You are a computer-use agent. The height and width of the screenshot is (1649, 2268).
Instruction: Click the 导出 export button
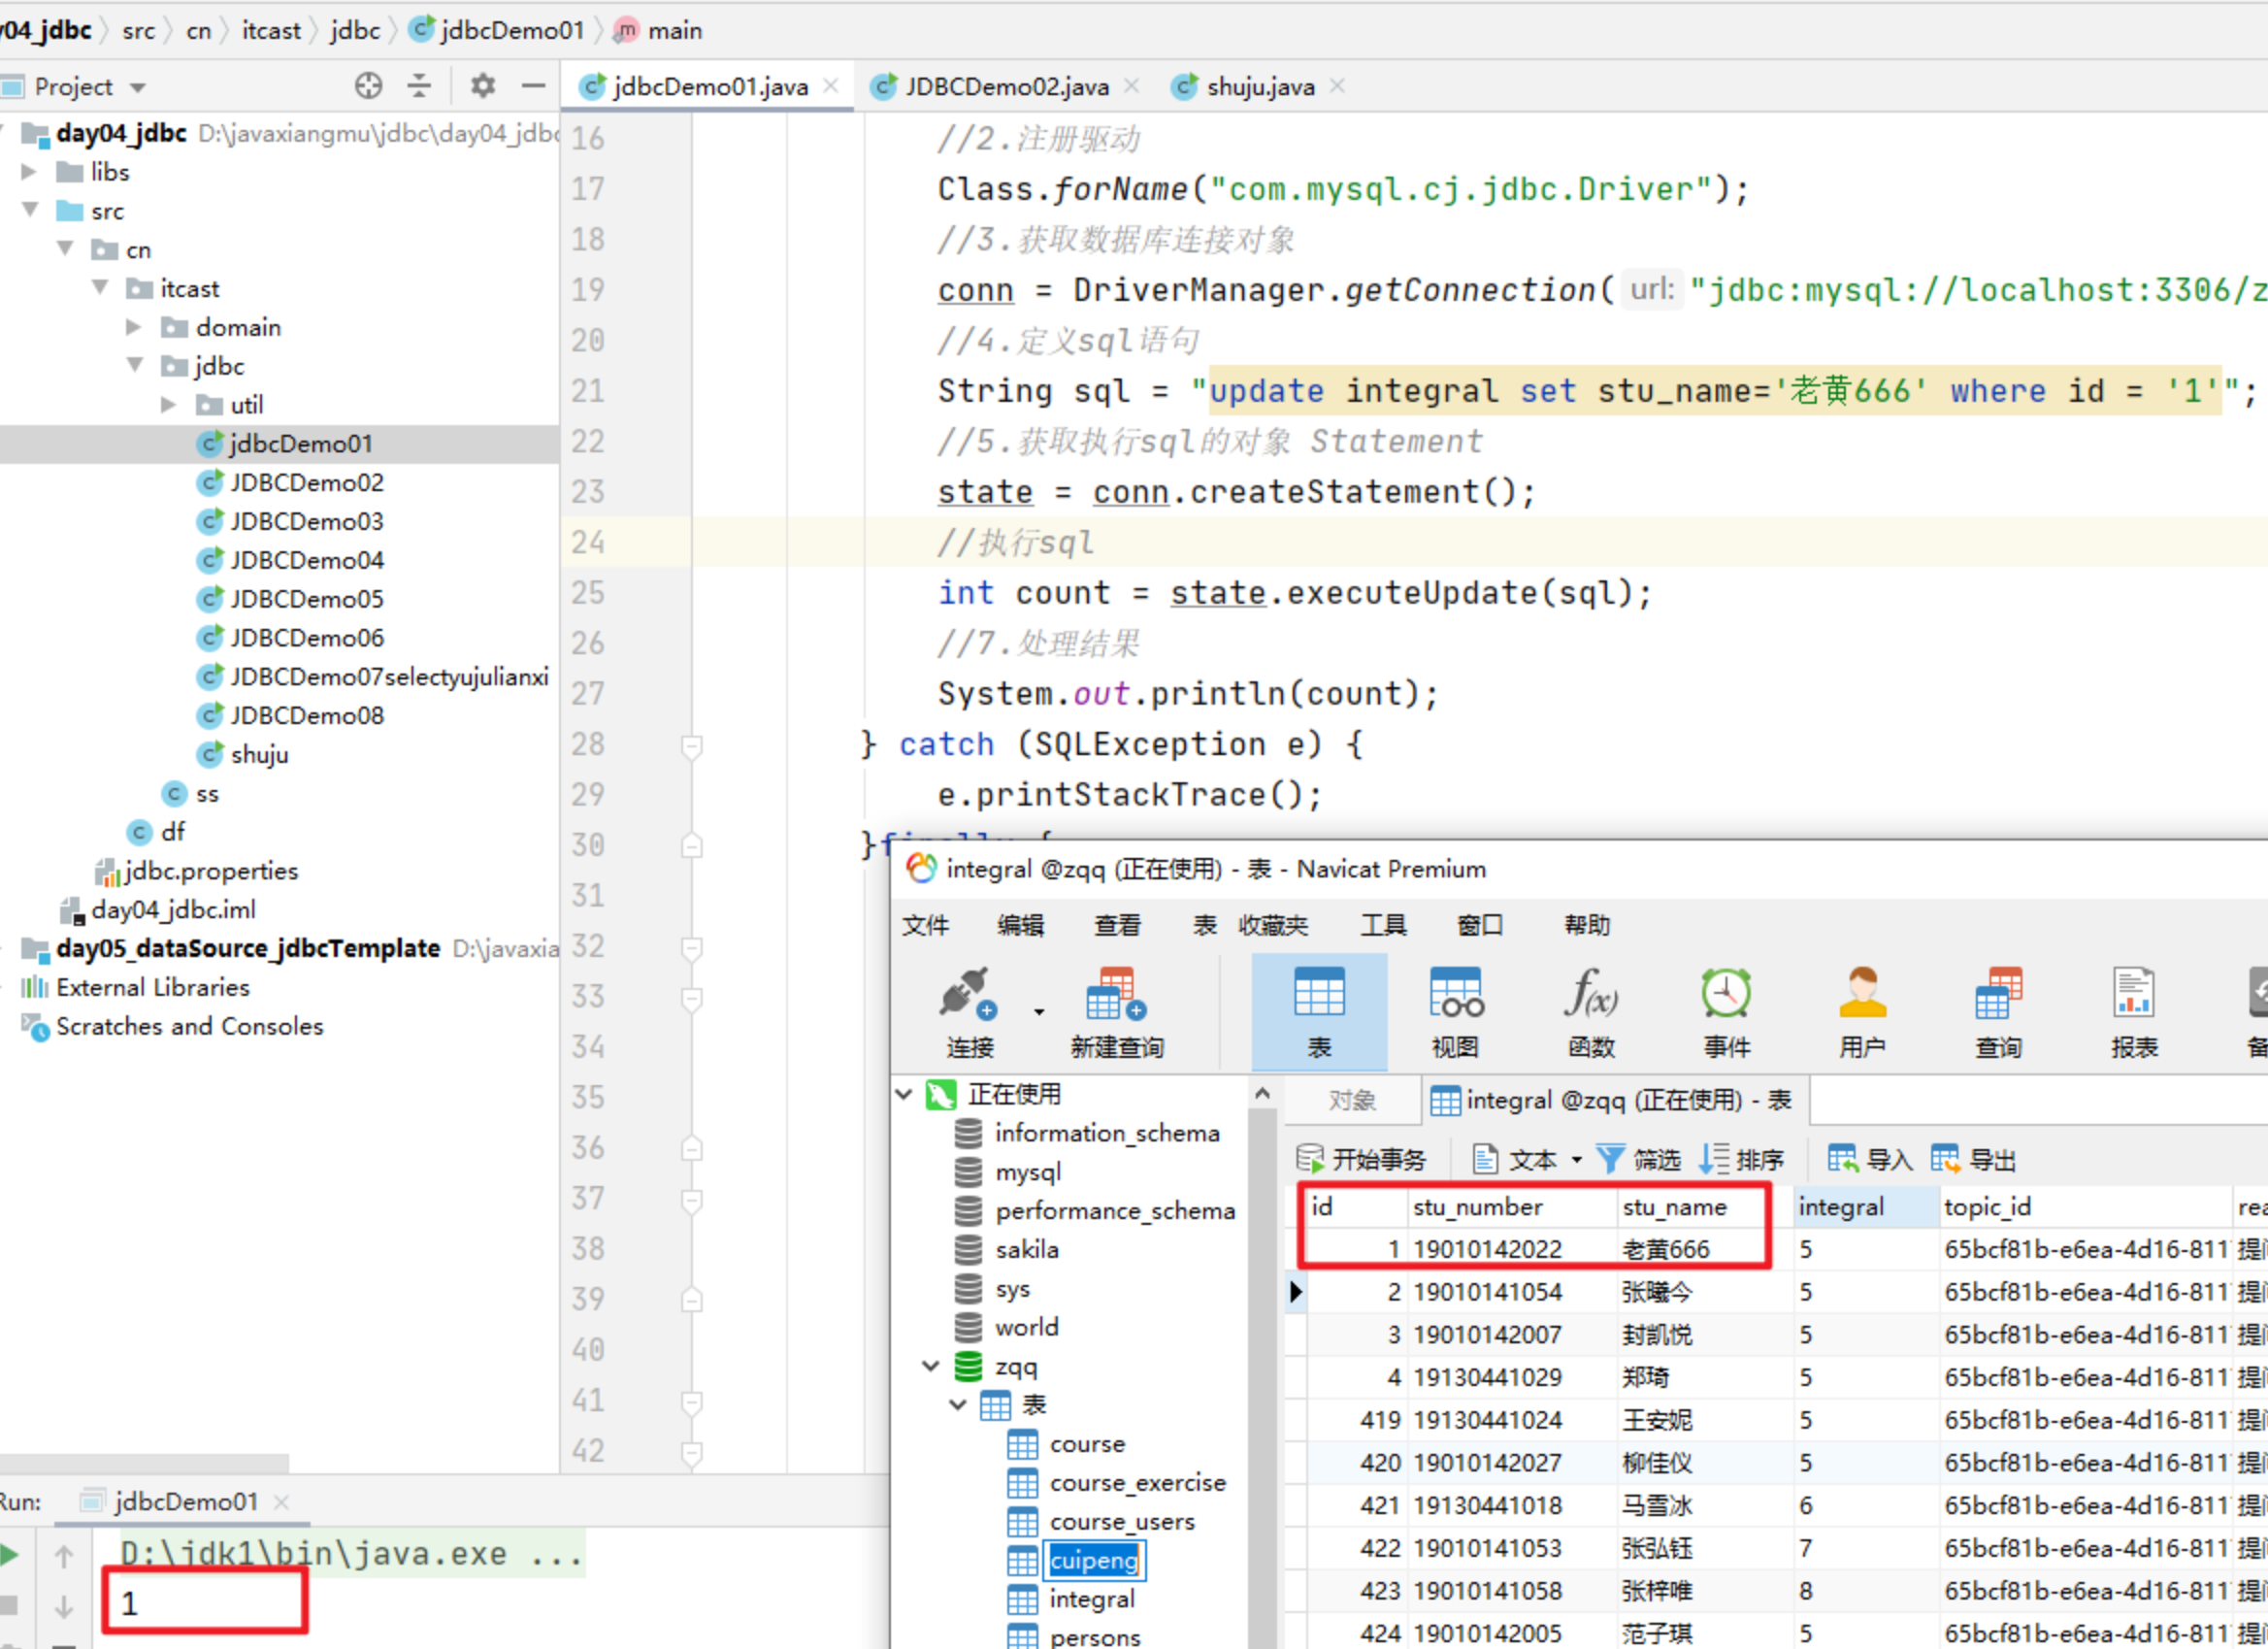(x=1973, y=1159)
